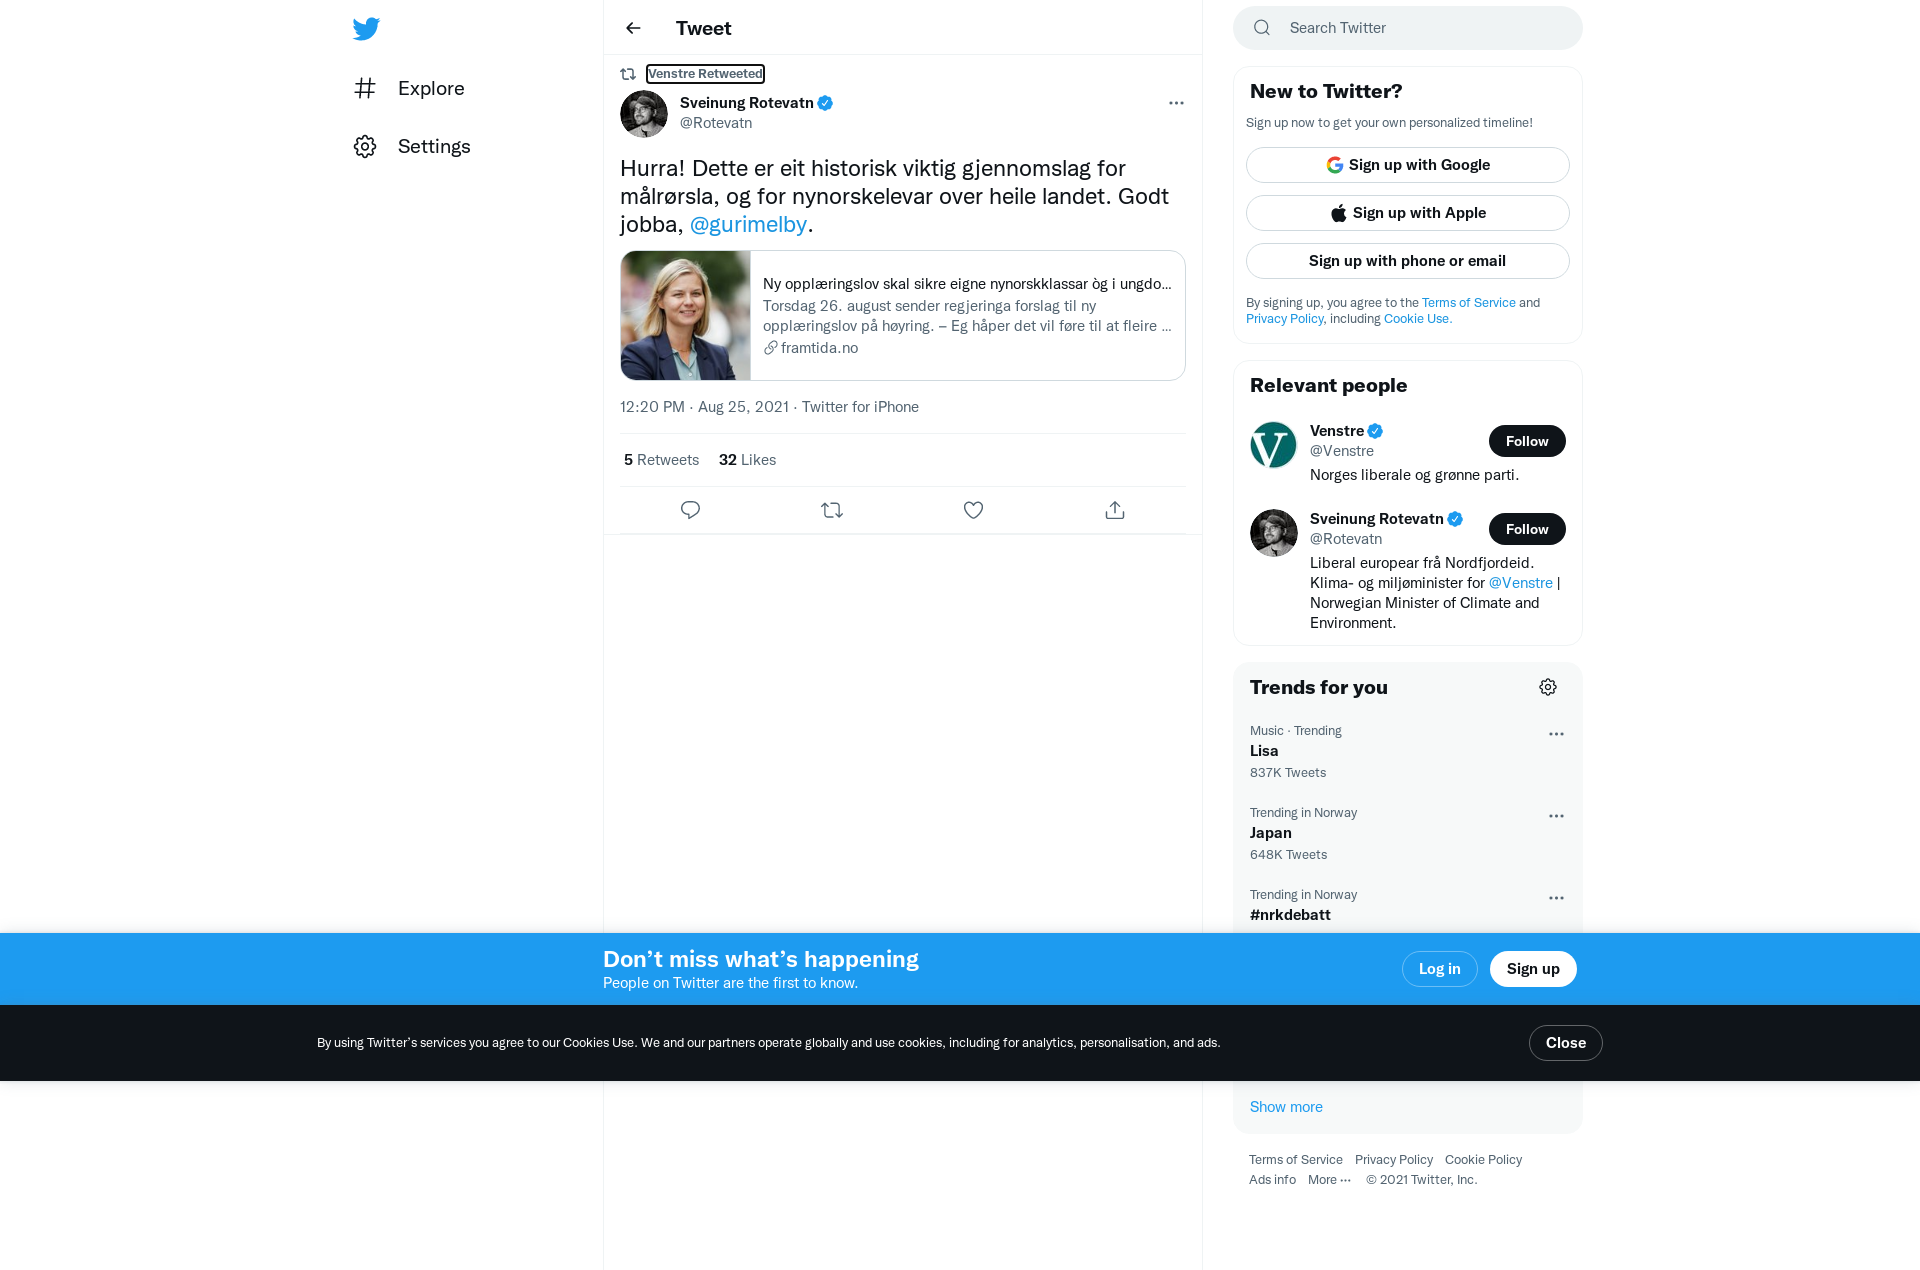Open more options for Lisa trend

(x=1556, y=734)
